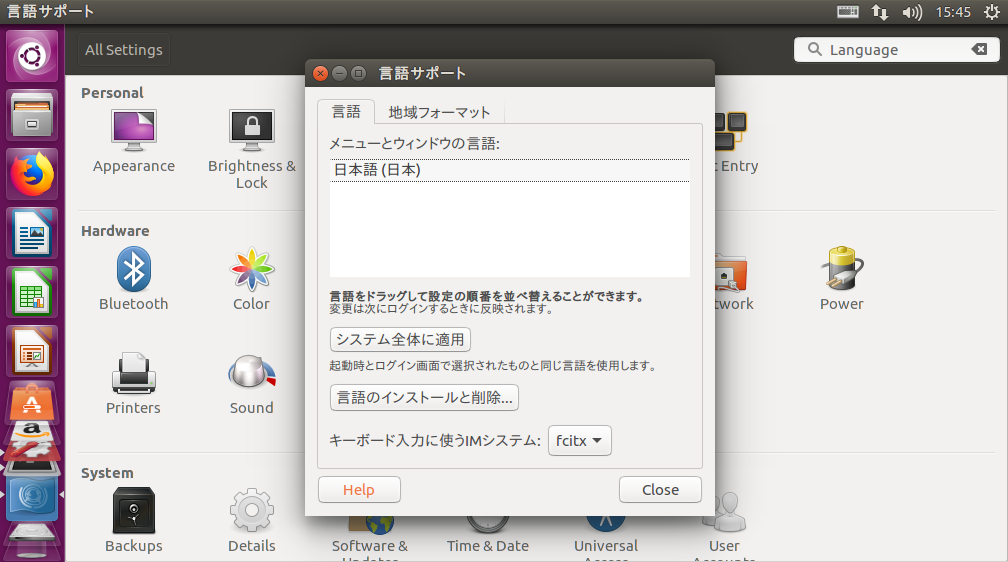Switch to the 地域フォーマット tab

point(439,113)
